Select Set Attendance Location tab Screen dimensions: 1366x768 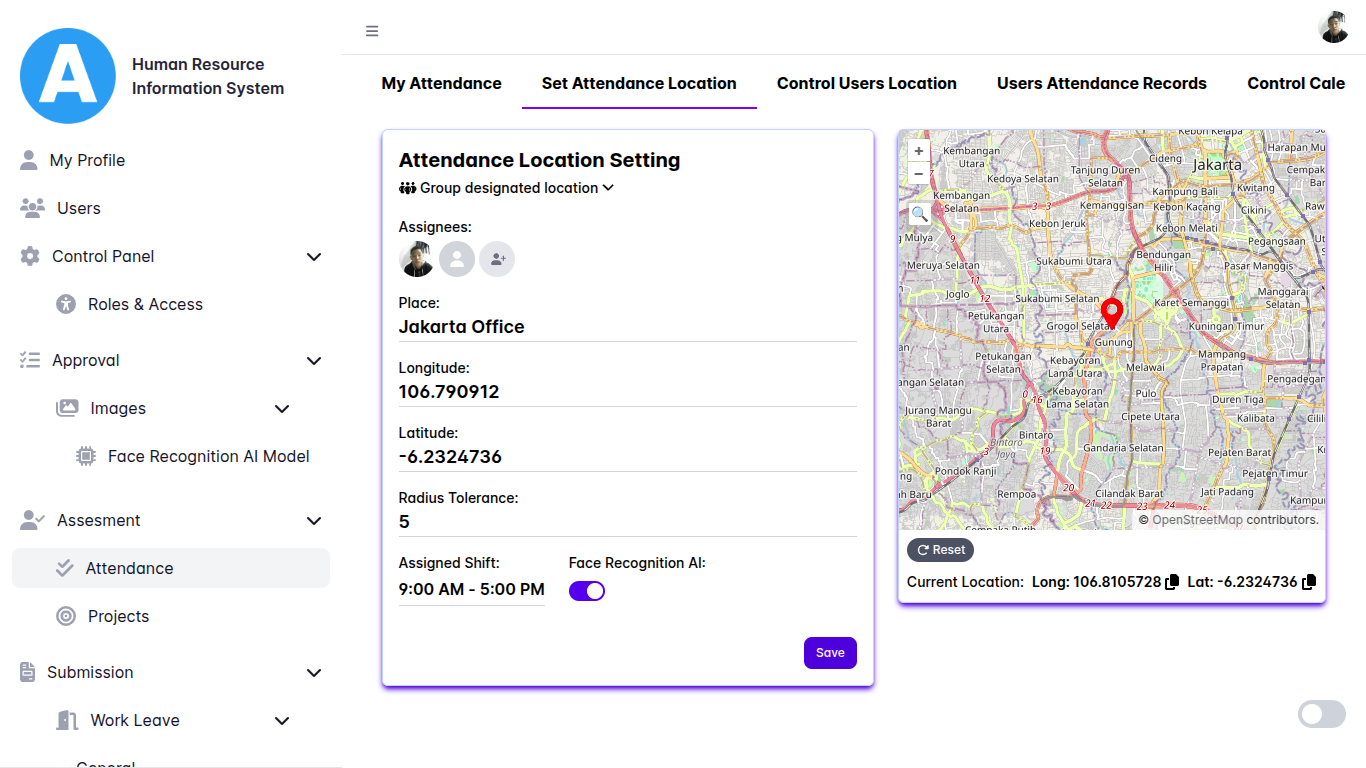(x=639, y=83)
